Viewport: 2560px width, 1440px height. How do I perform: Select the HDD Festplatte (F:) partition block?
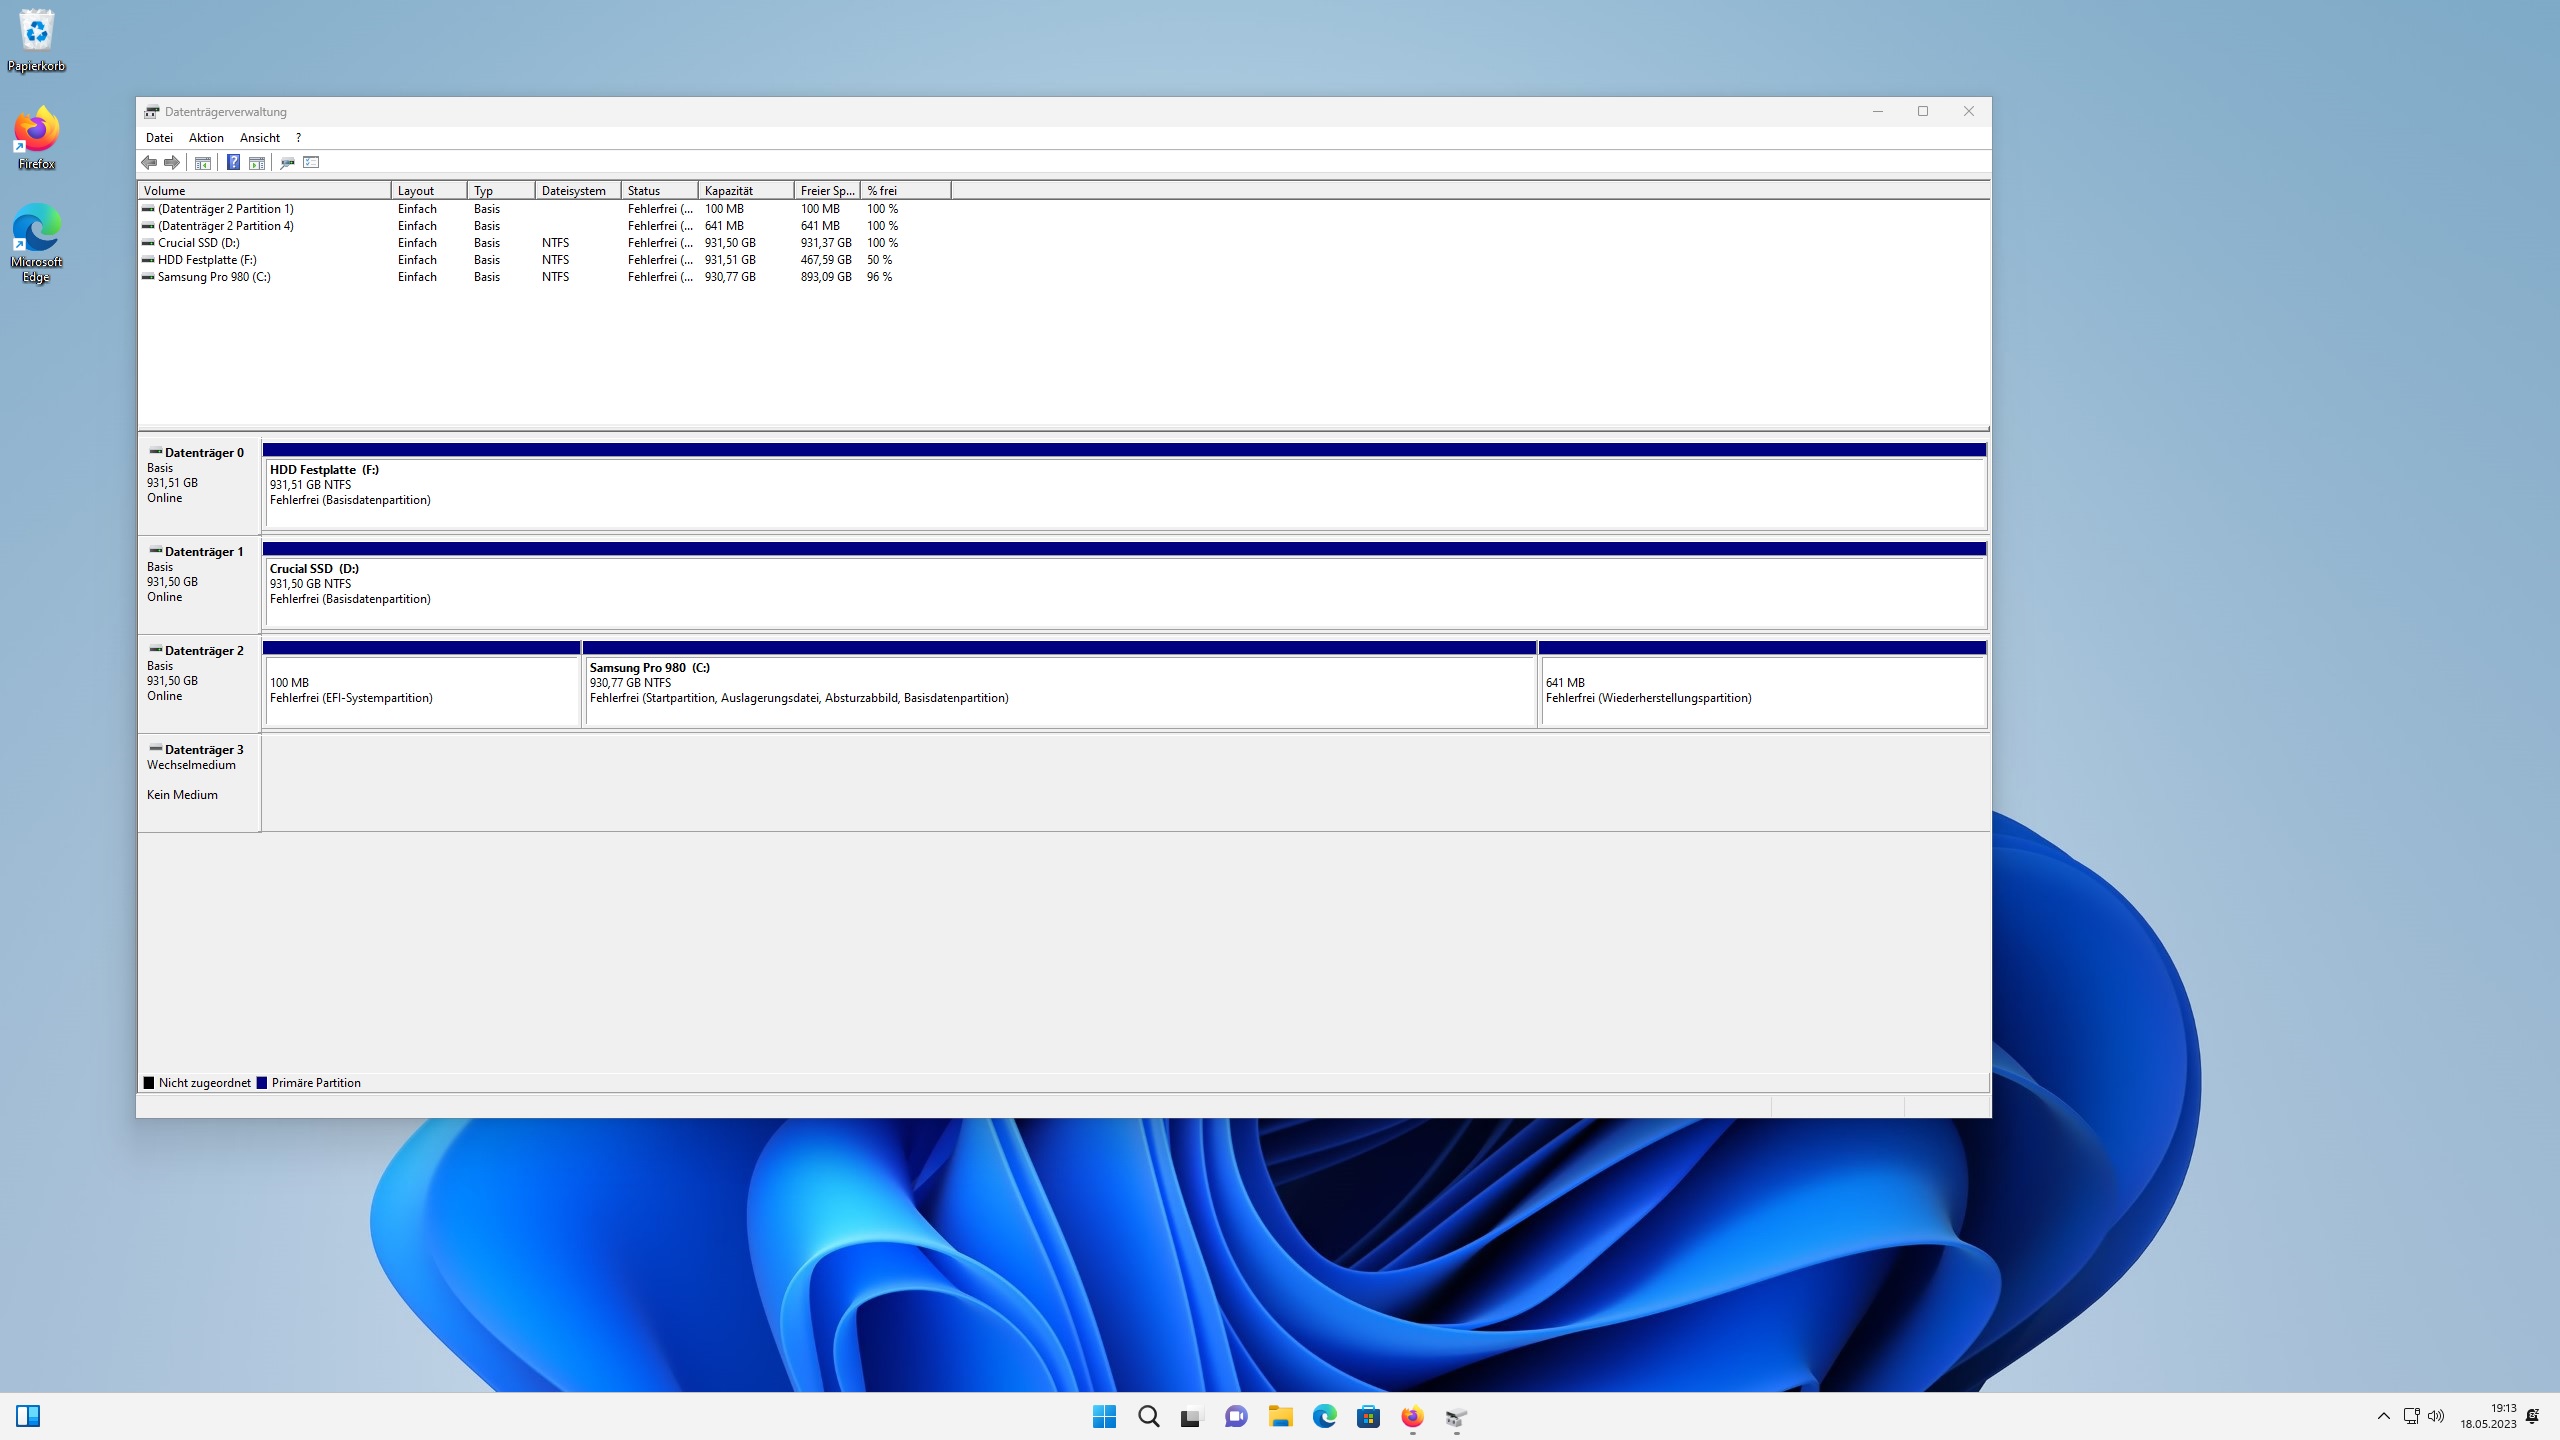click(x=1124, y=486)
